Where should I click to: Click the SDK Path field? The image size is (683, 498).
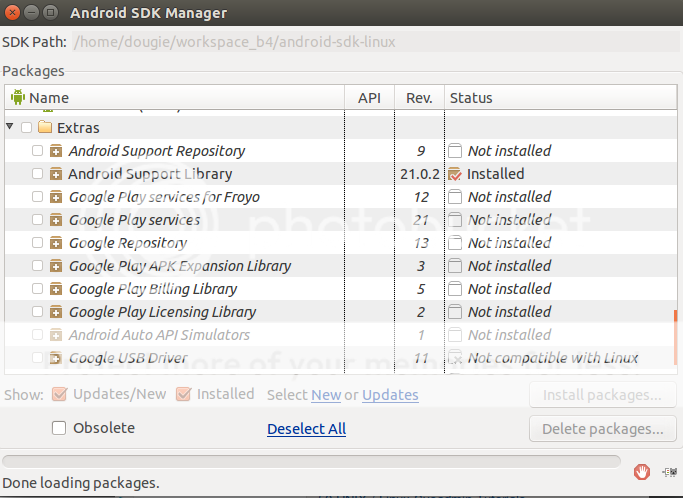[x=375, y=42]
